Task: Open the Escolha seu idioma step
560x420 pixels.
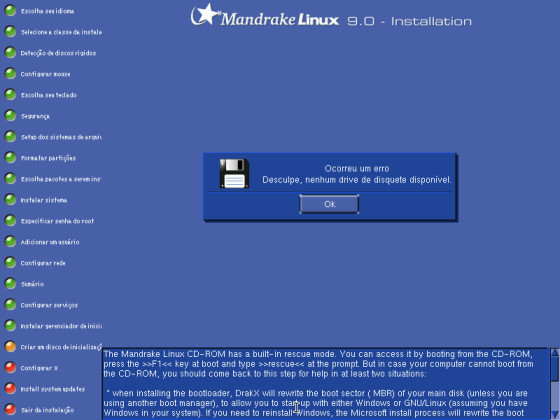Action: pyautogui.click(x=48, y=11)
